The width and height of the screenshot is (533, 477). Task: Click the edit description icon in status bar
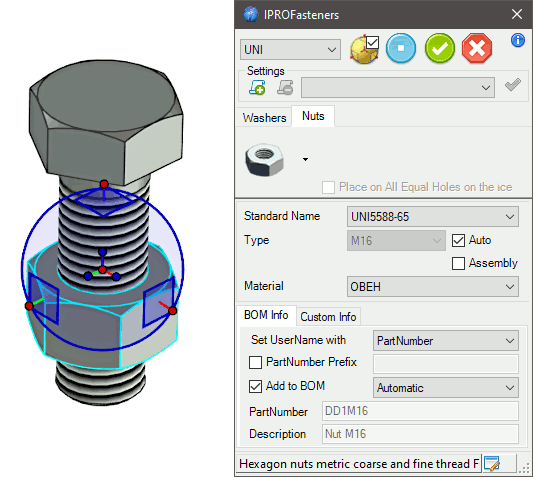[492, 464]
